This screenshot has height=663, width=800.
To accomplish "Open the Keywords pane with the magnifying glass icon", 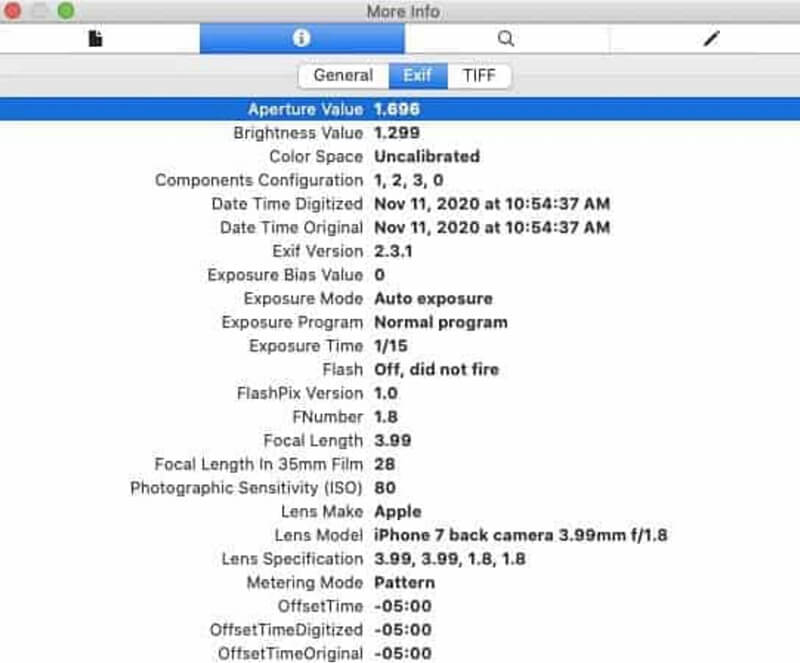I will (504, 40).
